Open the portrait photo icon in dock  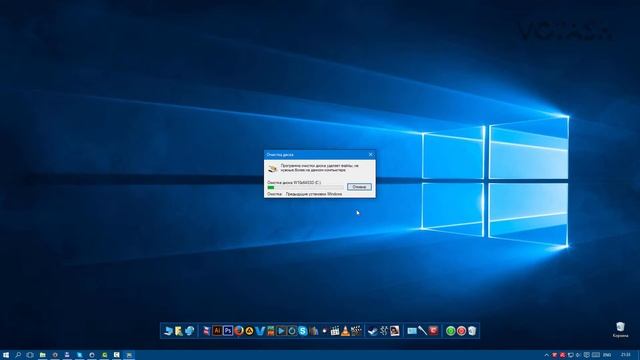[x=394, y=331]
